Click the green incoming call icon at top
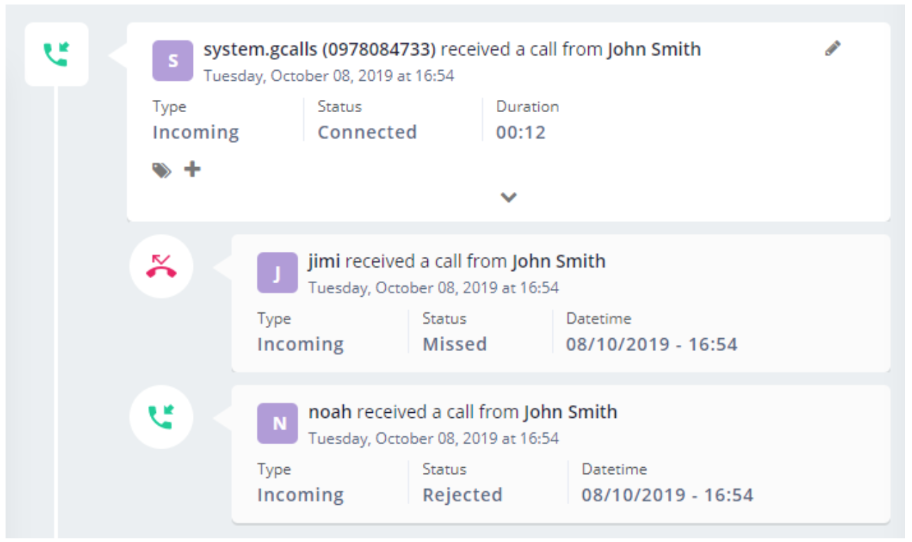This screenshot has height=542, width=912. [x=56, y=55]
